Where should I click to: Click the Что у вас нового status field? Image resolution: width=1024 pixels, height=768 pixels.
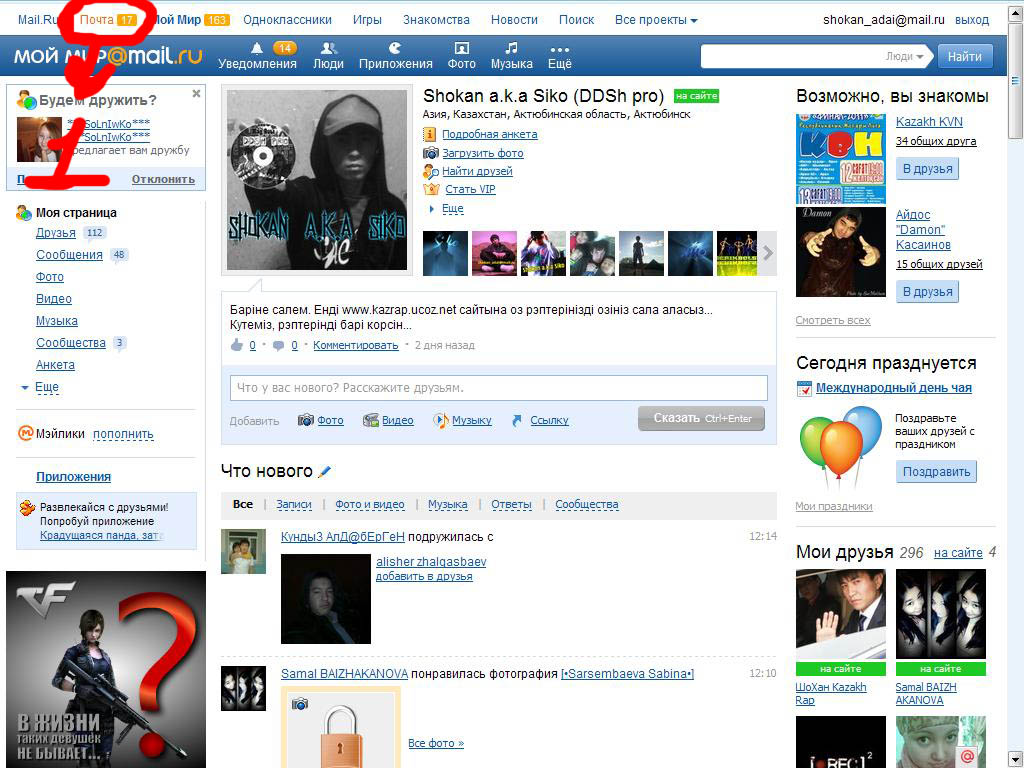(x=498, y=388)
